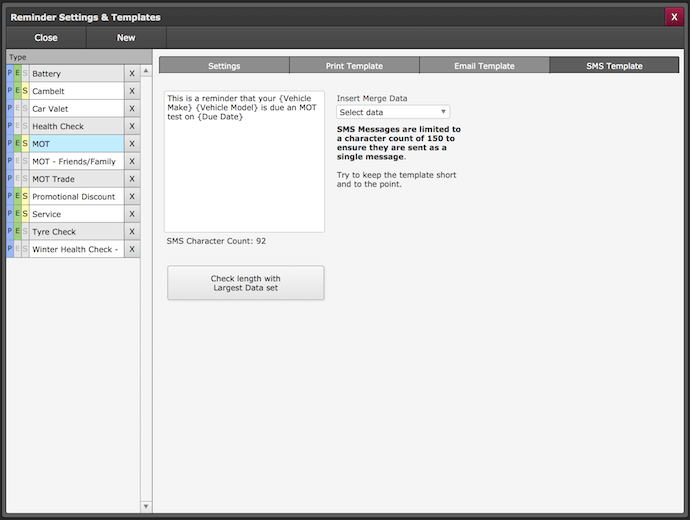Toggle the S (SMS) indicator for Battery

[x=25, y=74]
